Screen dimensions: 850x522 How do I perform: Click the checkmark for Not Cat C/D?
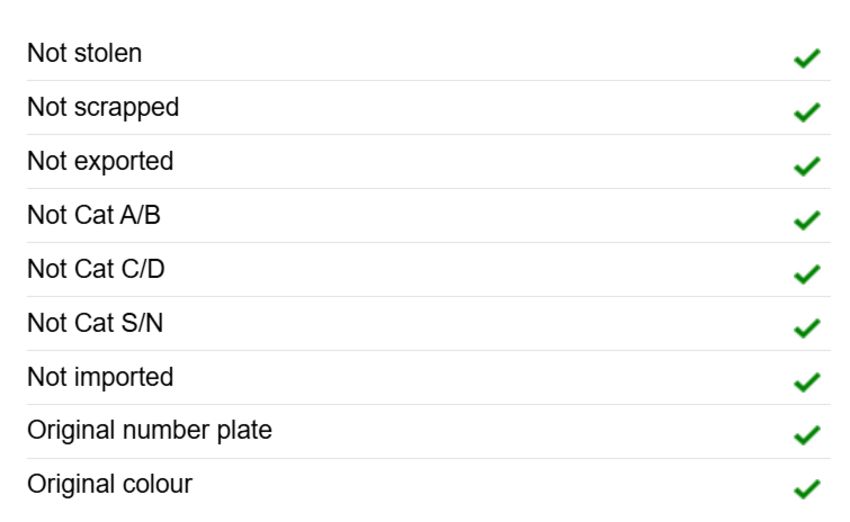click(x=807, y=274)
